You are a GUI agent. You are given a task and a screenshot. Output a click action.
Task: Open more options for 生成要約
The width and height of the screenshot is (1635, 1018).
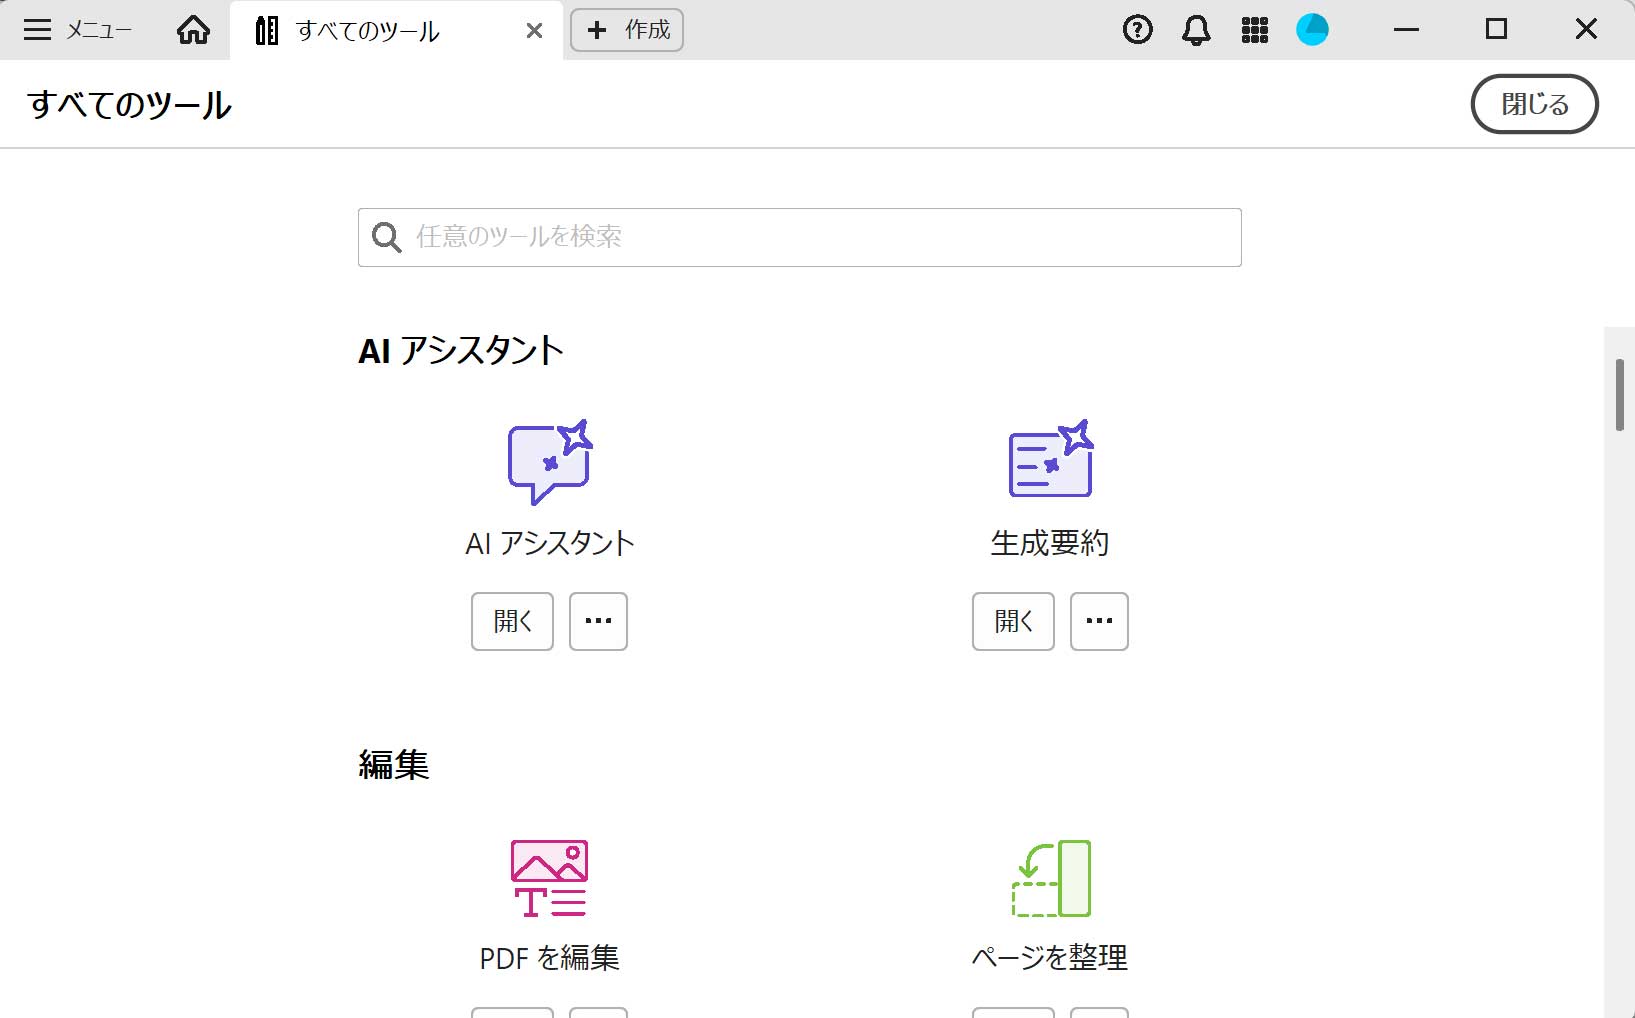click(x=1099, y=621)
